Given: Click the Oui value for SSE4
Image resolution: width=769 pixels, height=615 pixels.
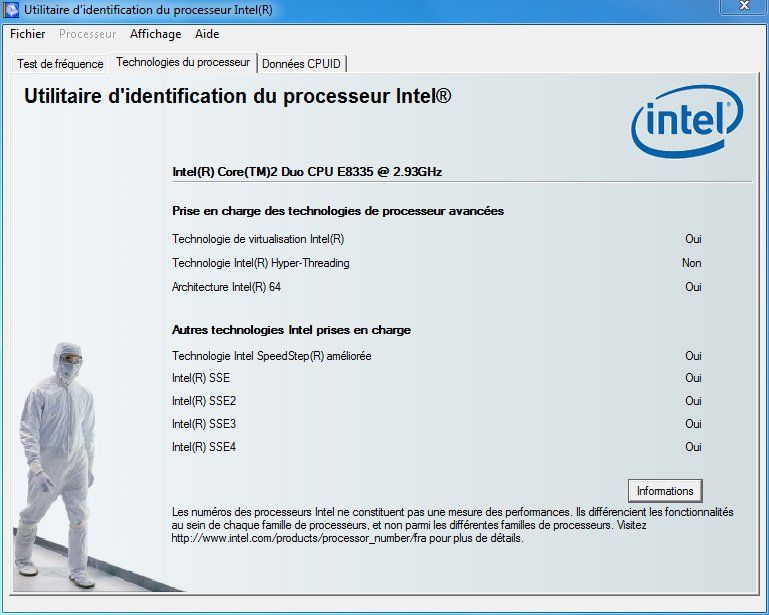Looking at the screenshot, I should pos(693,447).
